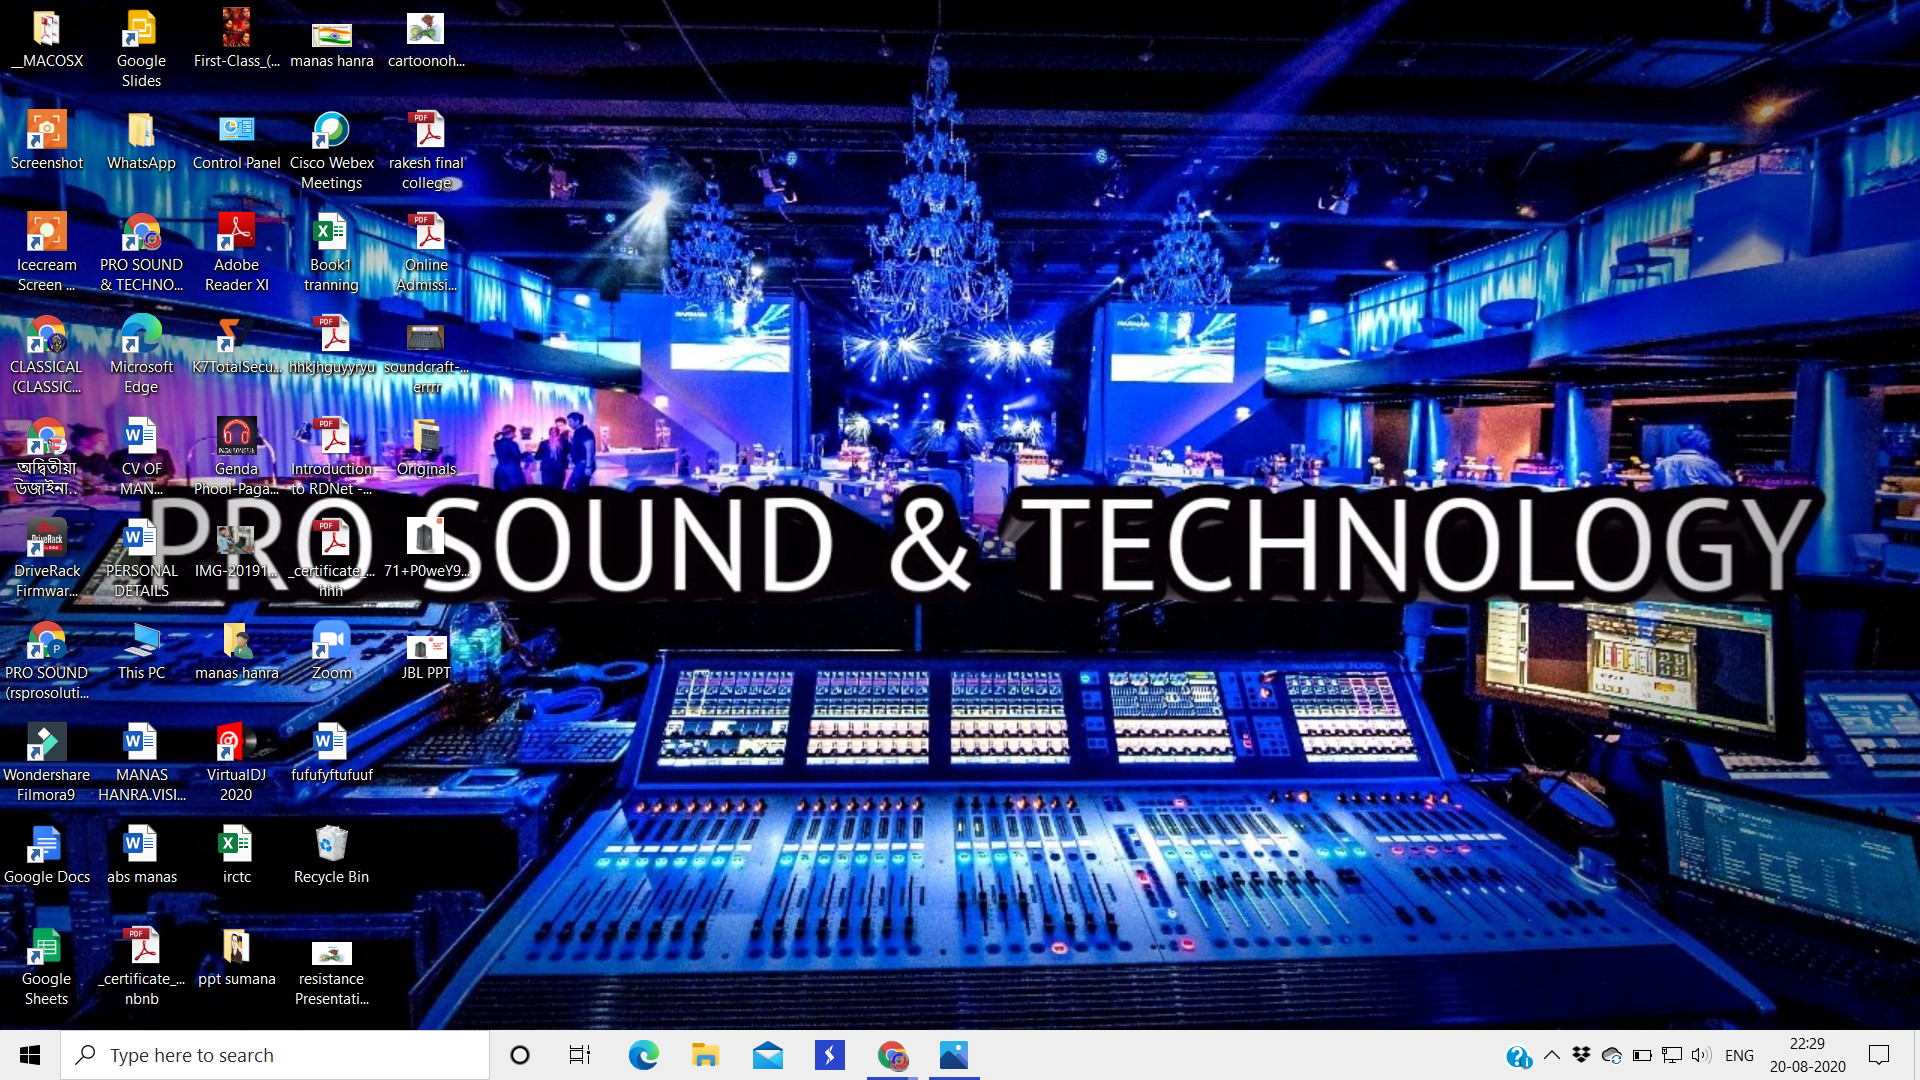Screen dimensions: 1920x1080
Task: Expand hidden icons in the system tray
Action: (x=1551, y=1054)
